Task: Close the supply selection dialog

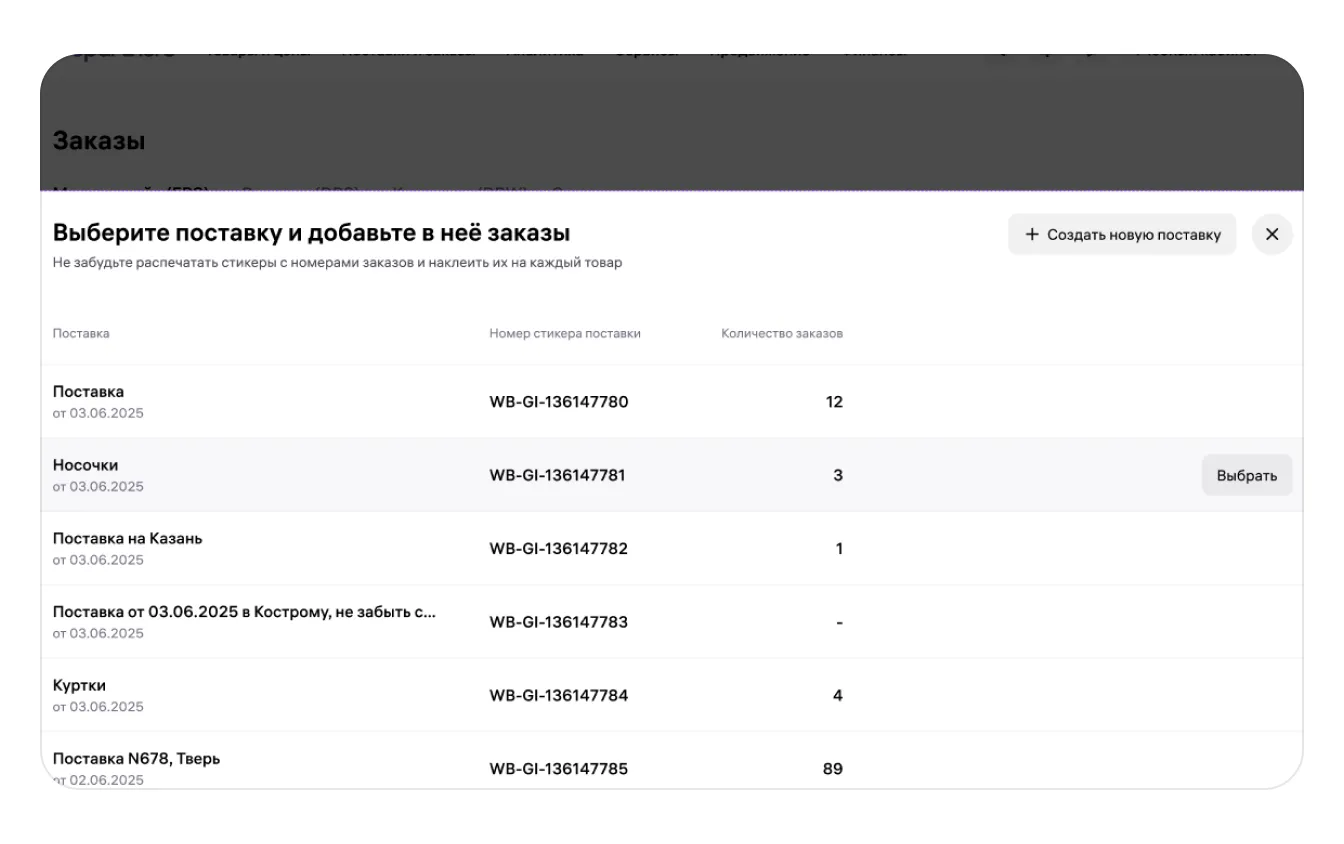Action: [x=1272, y=235]
